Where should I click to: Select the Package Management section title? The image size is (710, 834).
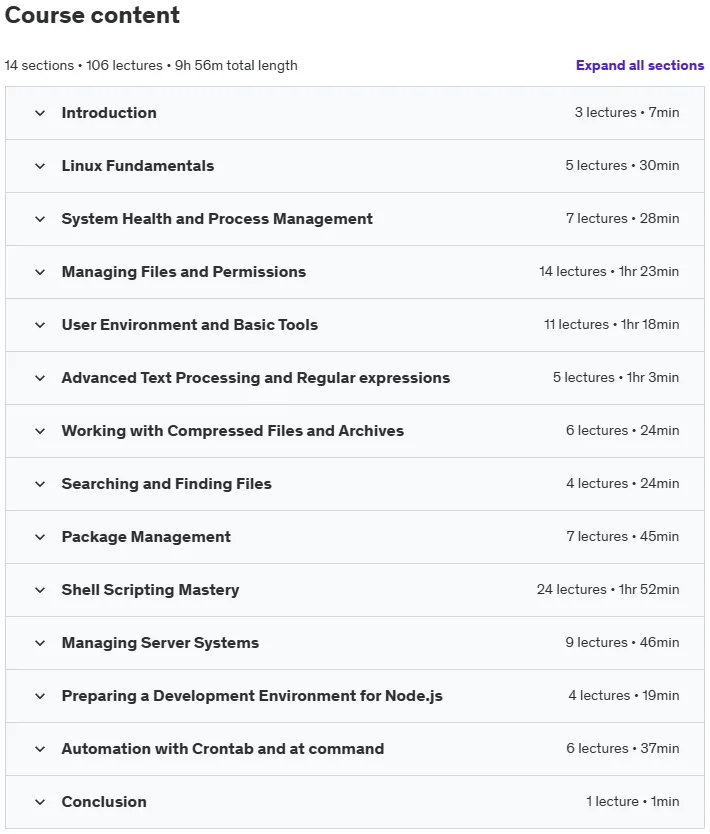146,537
